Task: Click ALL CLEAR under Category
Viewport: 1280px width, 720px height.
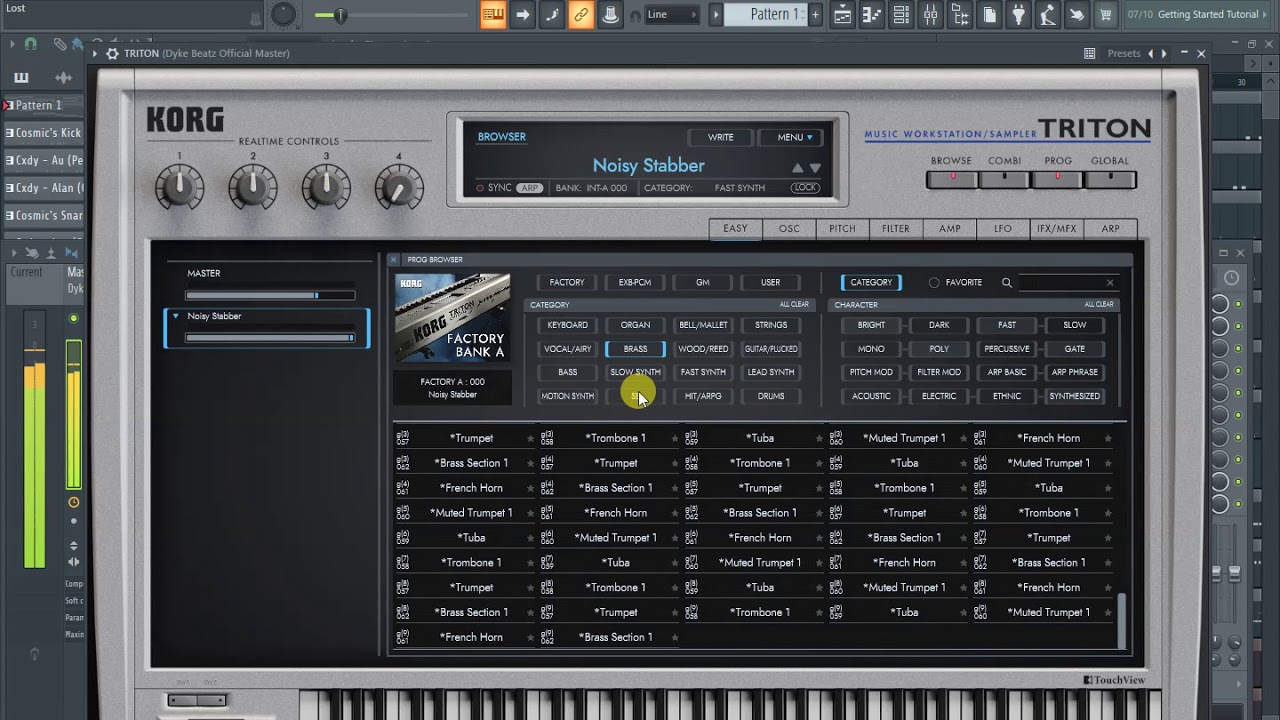Action: pos(794,305)
